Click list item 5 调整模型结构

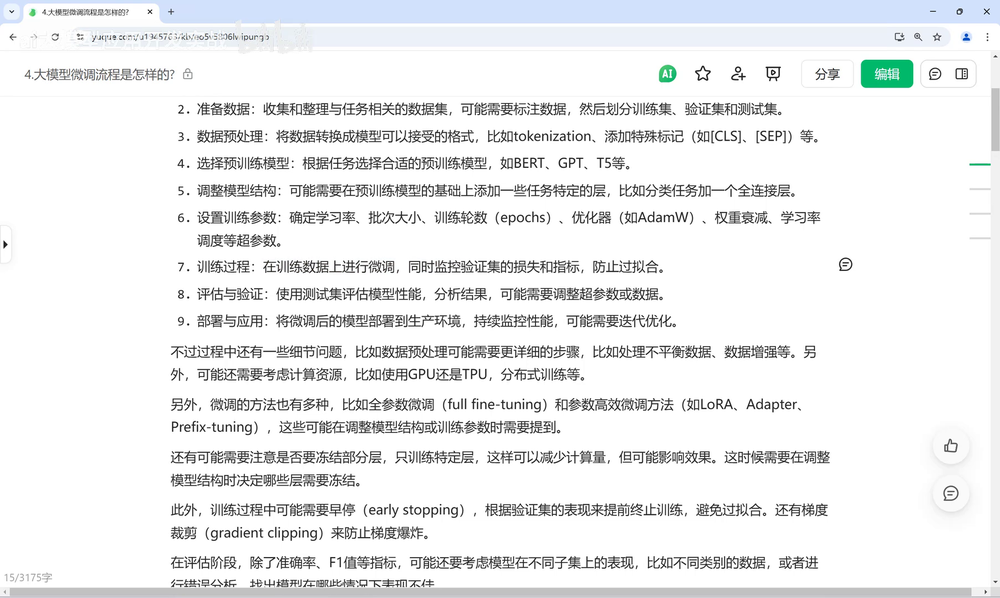pos(488,191)
